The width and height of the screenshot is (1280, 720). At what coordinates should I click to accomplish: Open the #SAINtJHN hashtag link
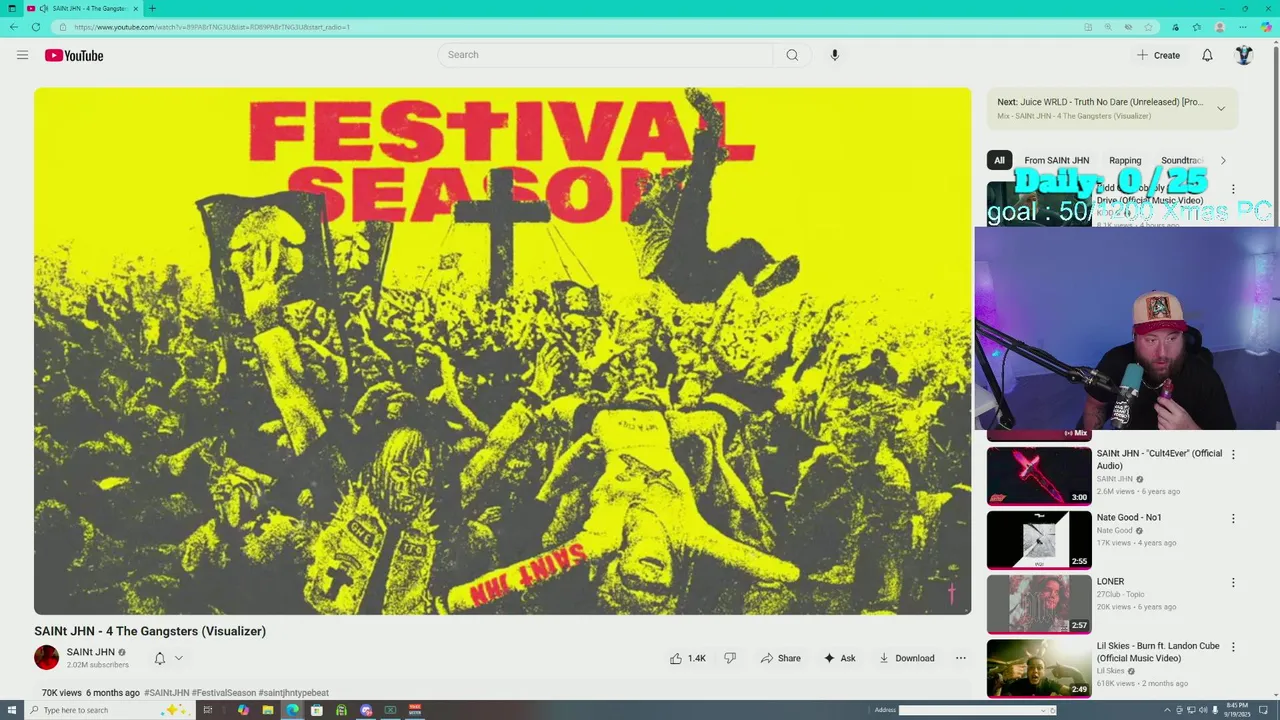click(166, 693)
